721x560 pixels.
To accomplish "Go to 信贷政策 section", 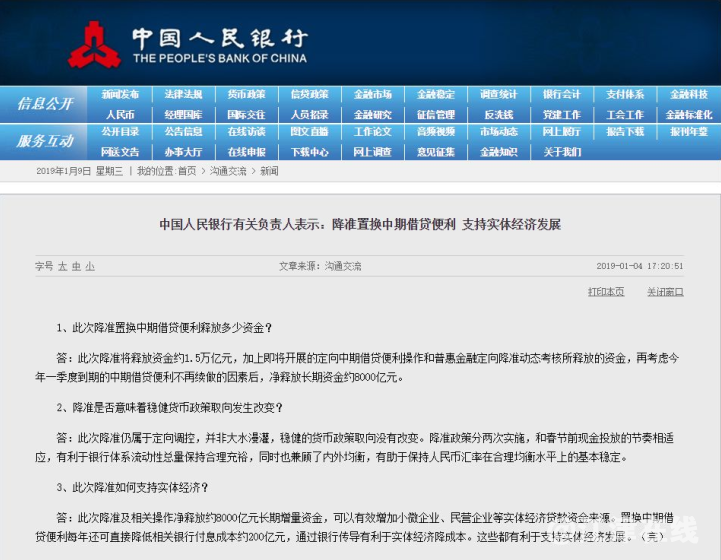I will 309,94.
